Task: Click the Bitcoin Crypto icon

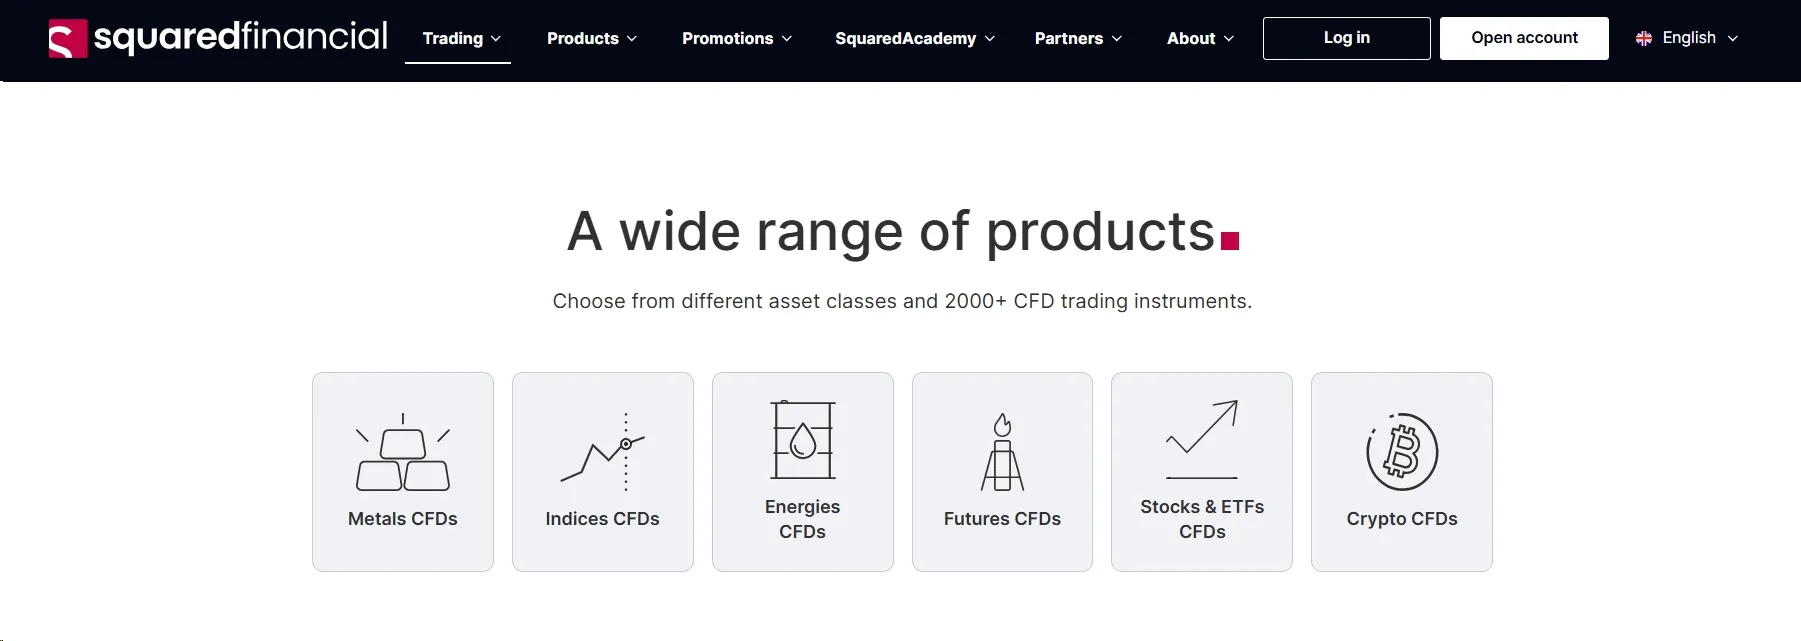Action: (x=1402, y=452)
